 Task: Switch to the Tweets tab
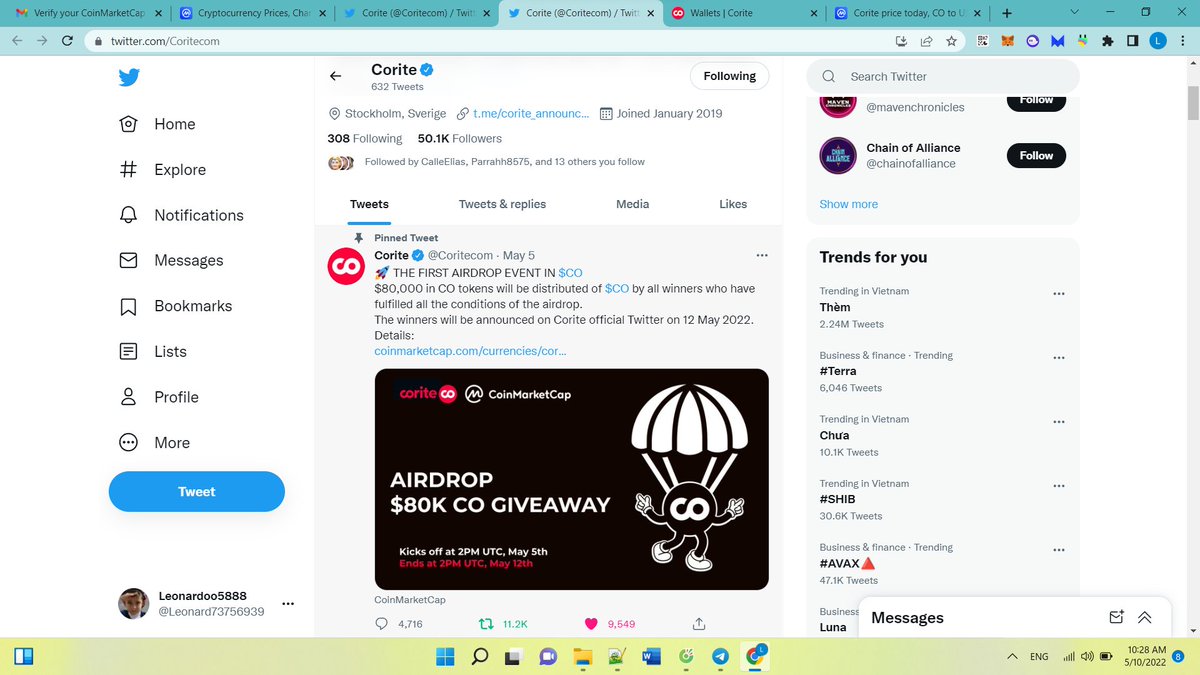369,204
